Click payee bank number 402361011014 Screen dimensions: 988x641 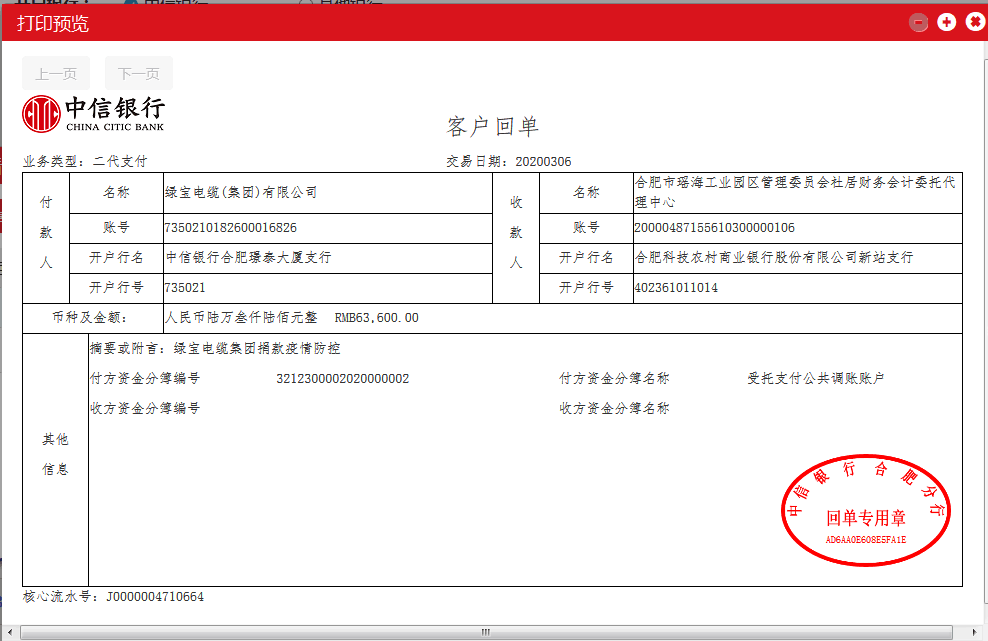(676, 288)
